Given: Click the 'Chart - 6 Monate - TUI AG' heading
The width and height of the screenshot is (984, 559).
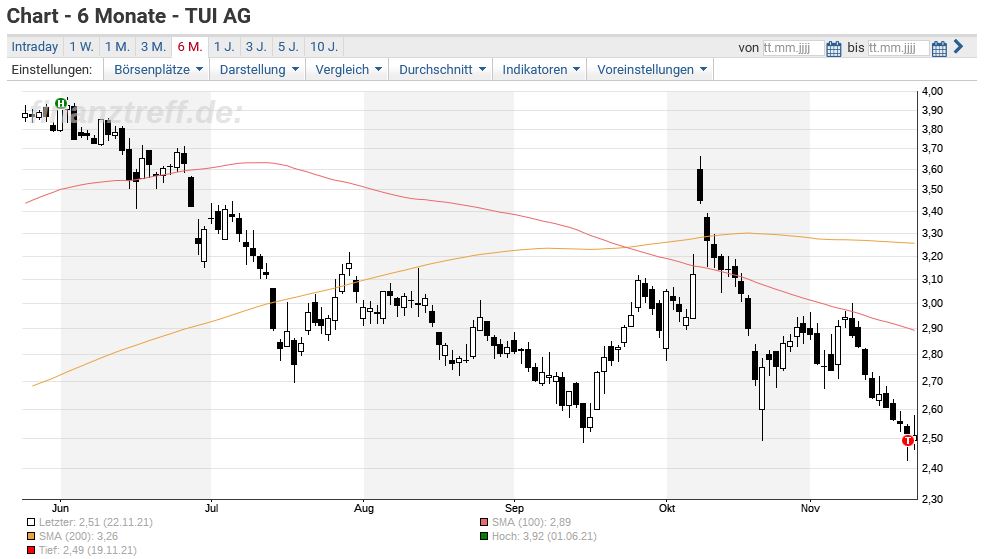Looking at the screenshot, I should (x=129, y=16).
